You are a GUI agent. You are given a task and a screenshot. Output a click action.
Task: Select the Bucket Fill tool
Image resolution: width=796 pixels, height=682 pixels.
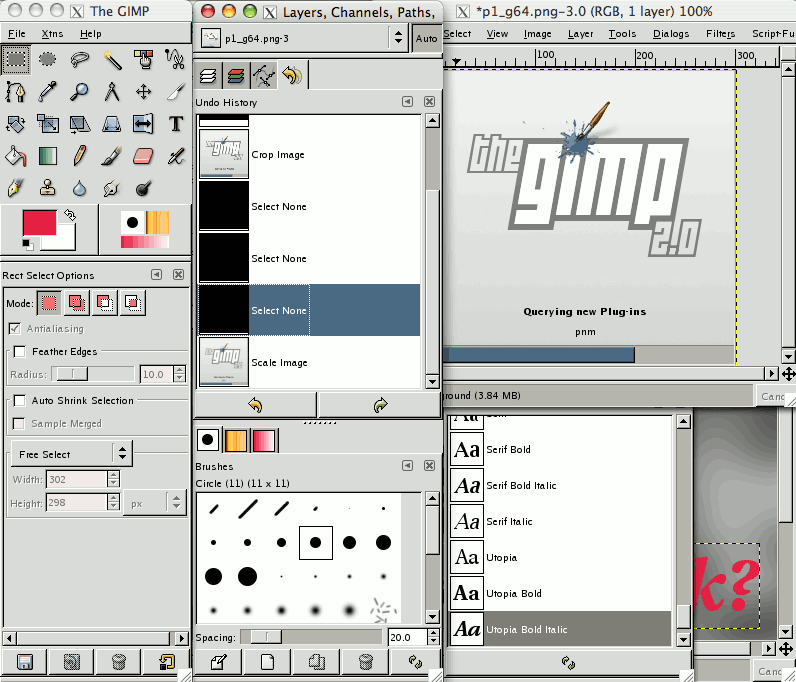point(16,156)
